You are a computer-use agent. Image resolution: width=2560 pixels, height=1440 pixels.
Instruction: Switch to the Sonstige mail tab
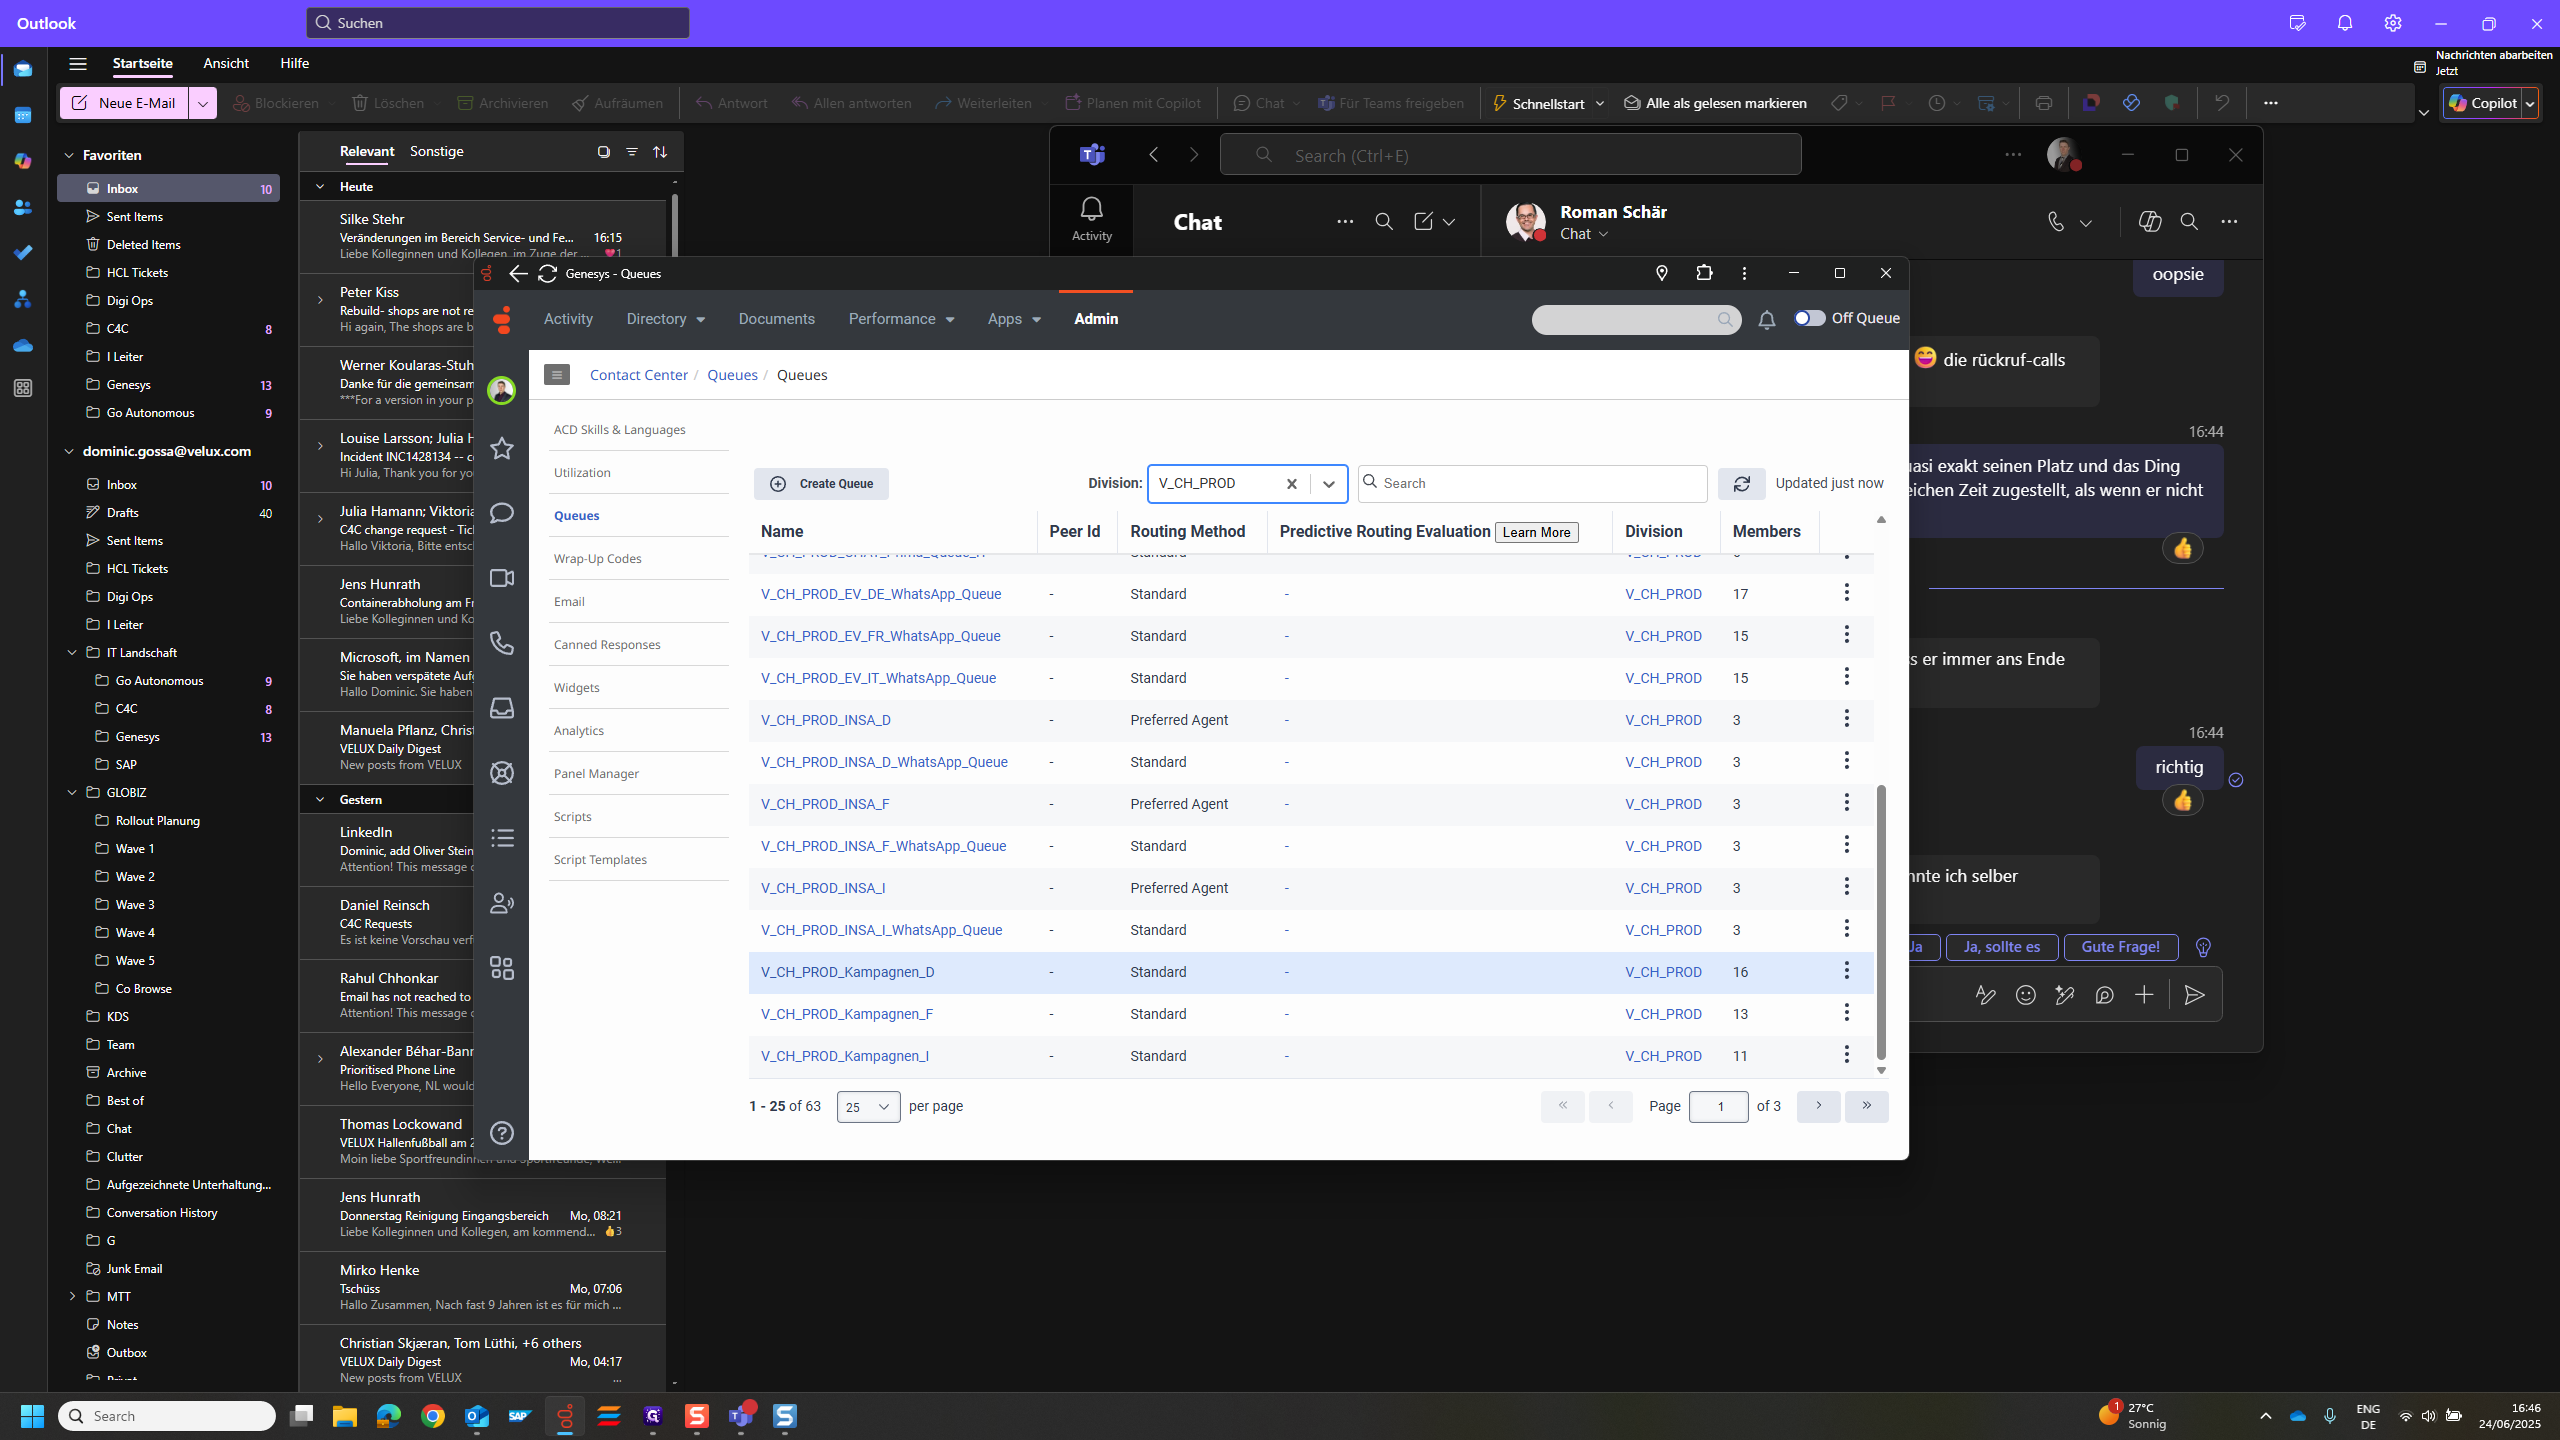[x=436, y=151]
